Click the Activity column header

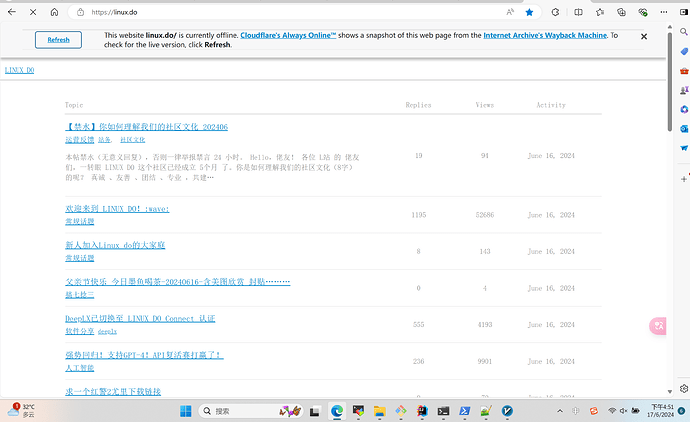pyautogui.click(x=551, y=105)
